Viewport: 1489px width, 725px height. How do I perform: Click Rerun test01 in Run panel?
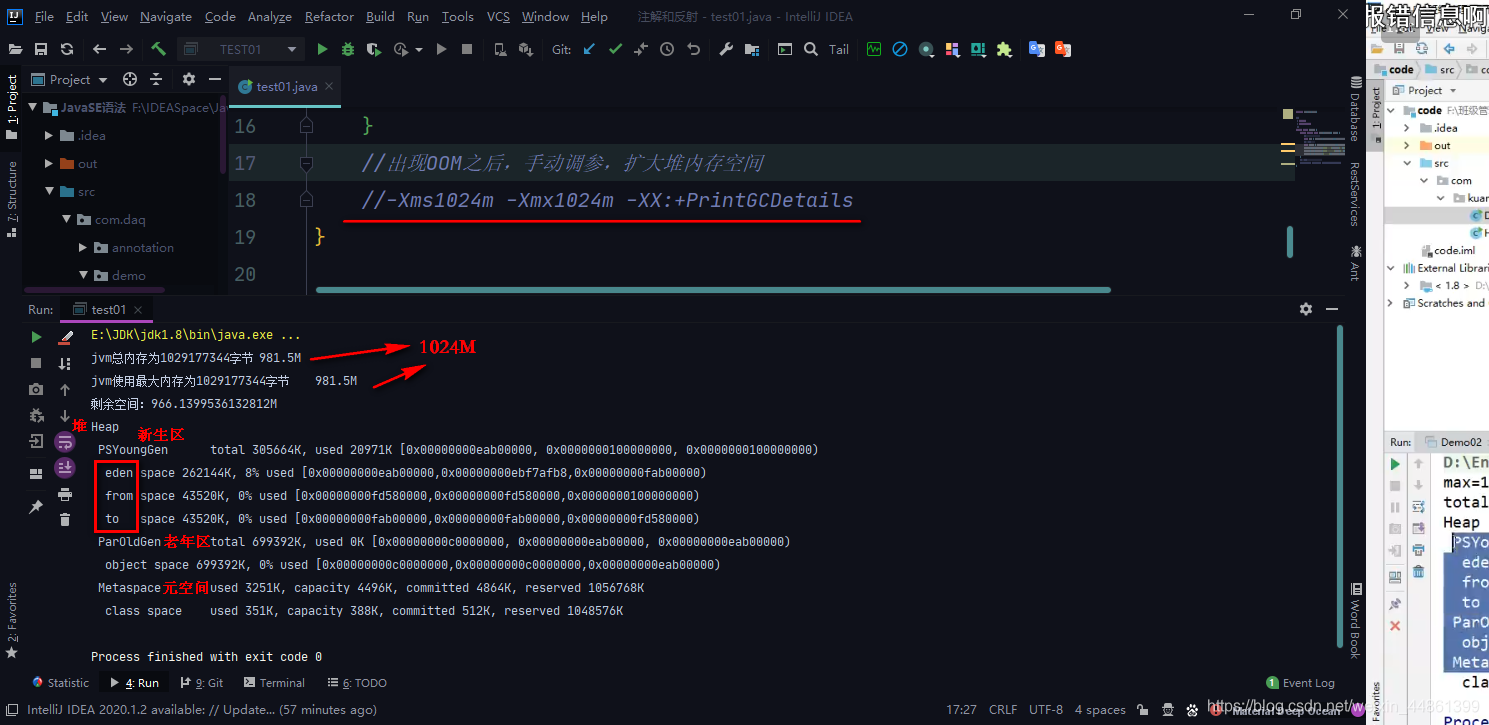(x=37, y=337)
